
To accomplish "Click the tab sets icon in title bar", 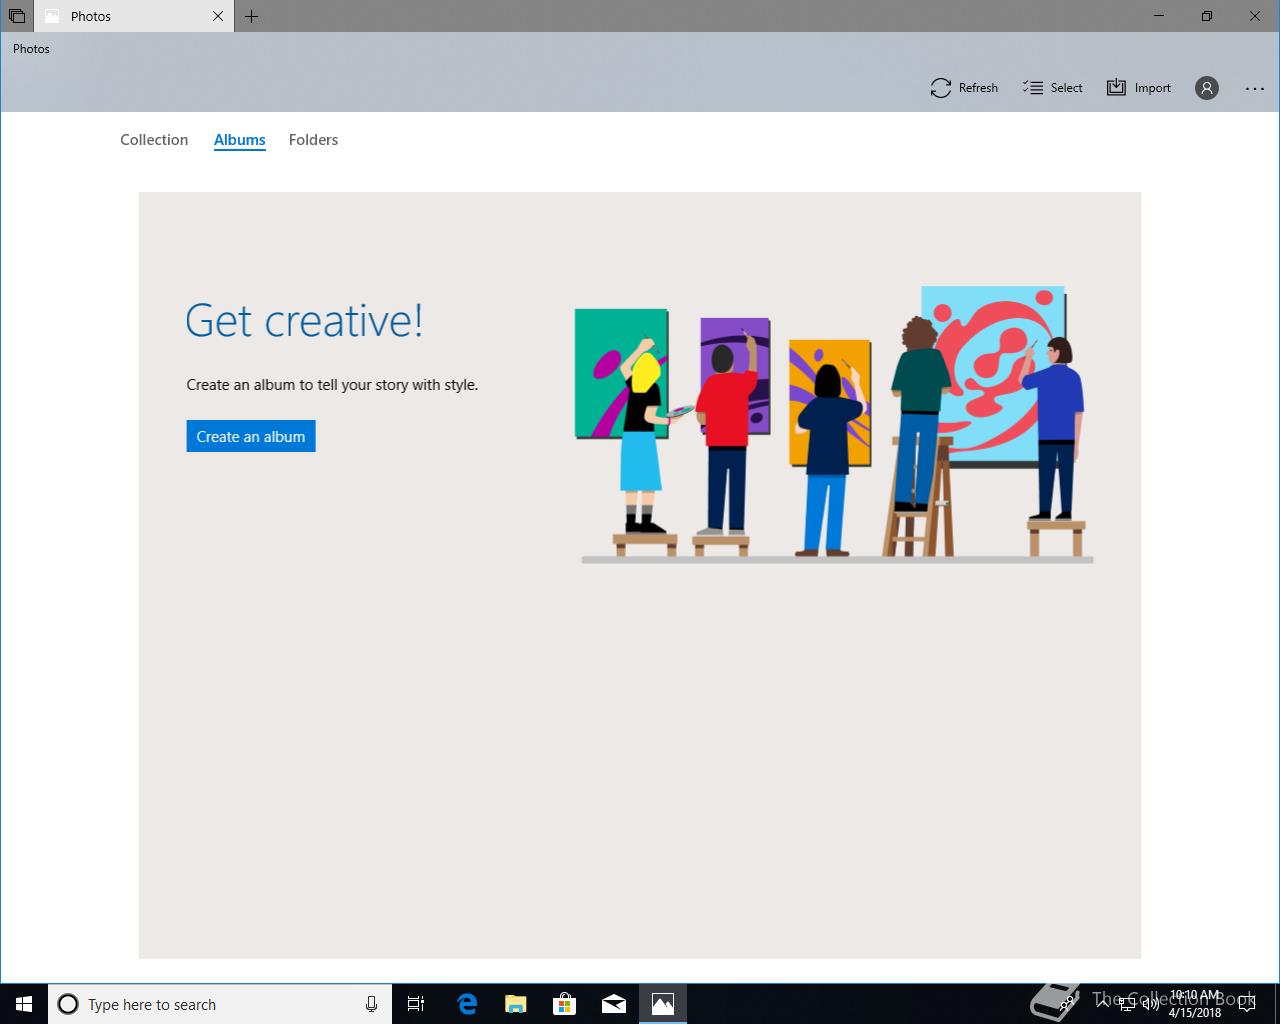I will click(17, 16).
